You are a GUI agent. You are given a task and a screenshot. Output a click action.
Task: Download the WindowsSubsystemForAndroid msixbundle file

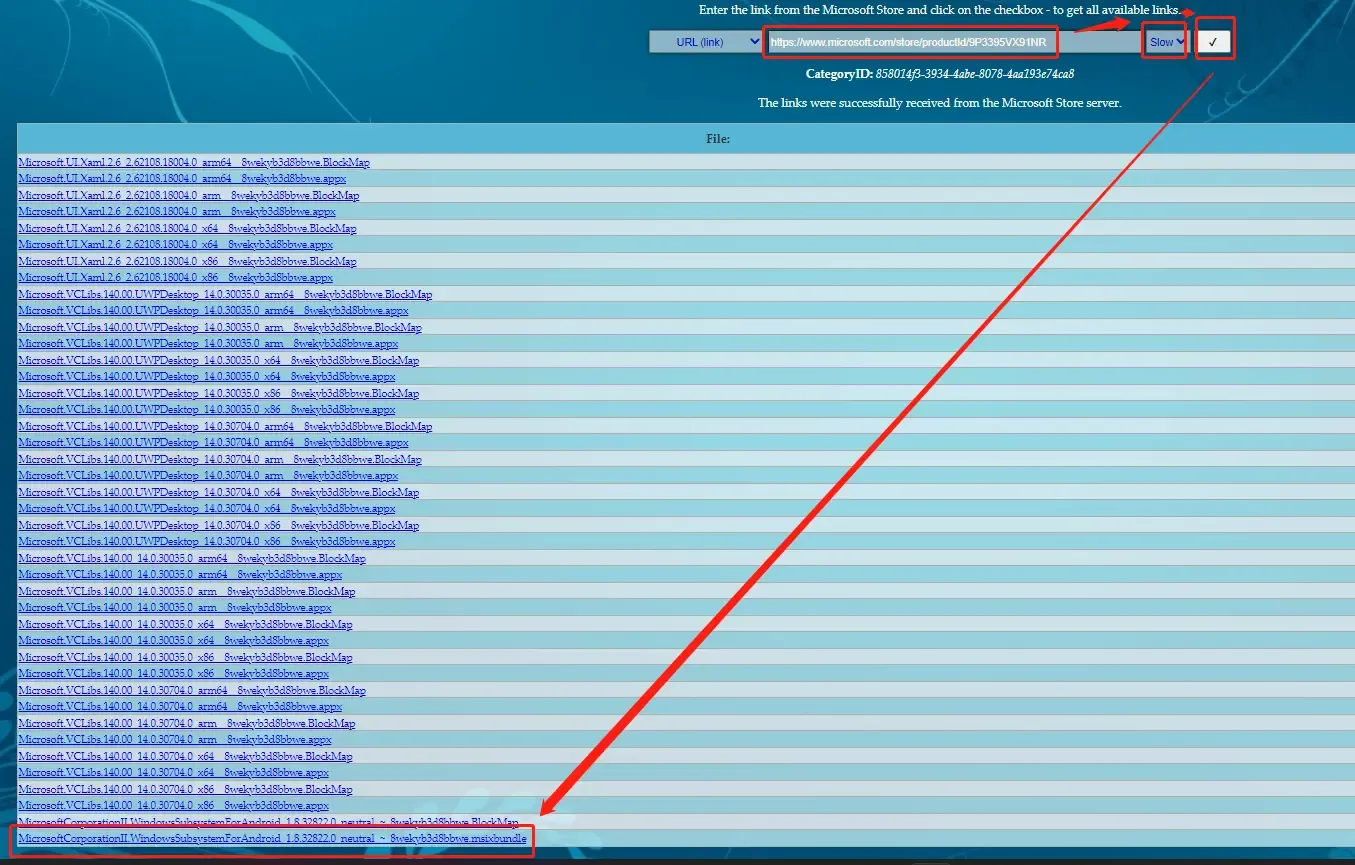(x=272, y=838)
